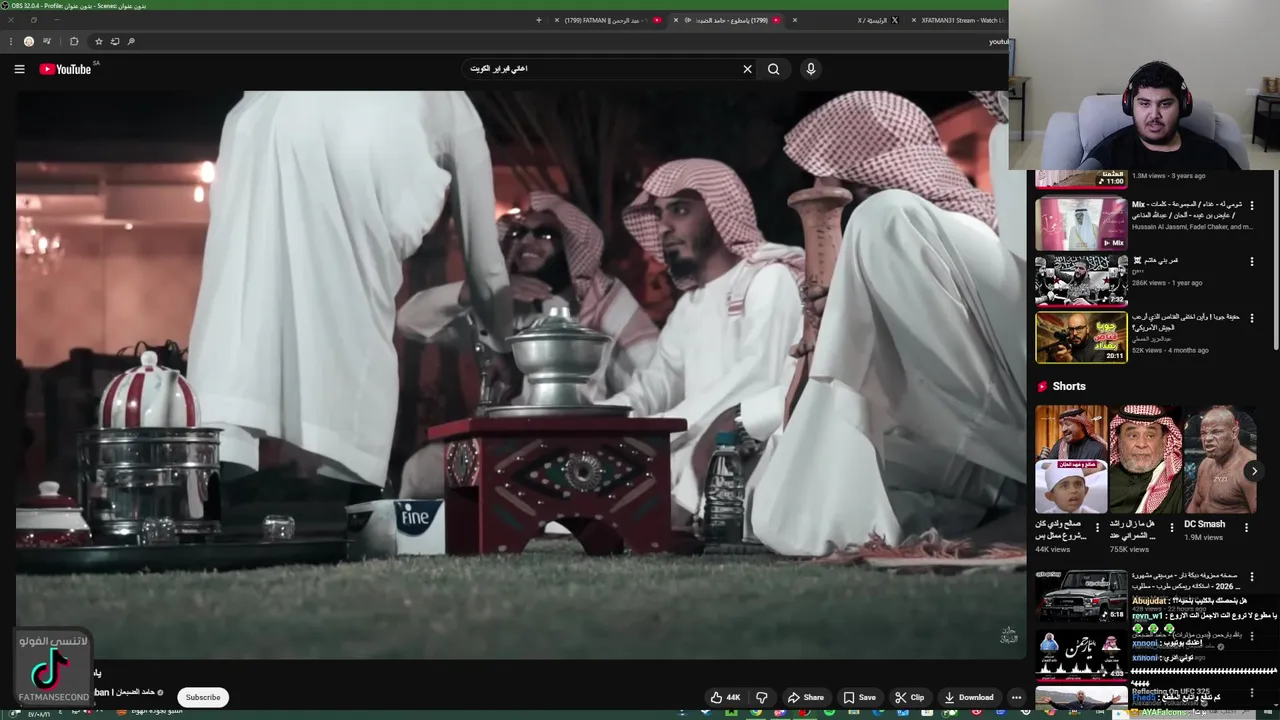Play the 20:11 sniper thumbnail video

pyautogui.click(x=1081, y=337)
